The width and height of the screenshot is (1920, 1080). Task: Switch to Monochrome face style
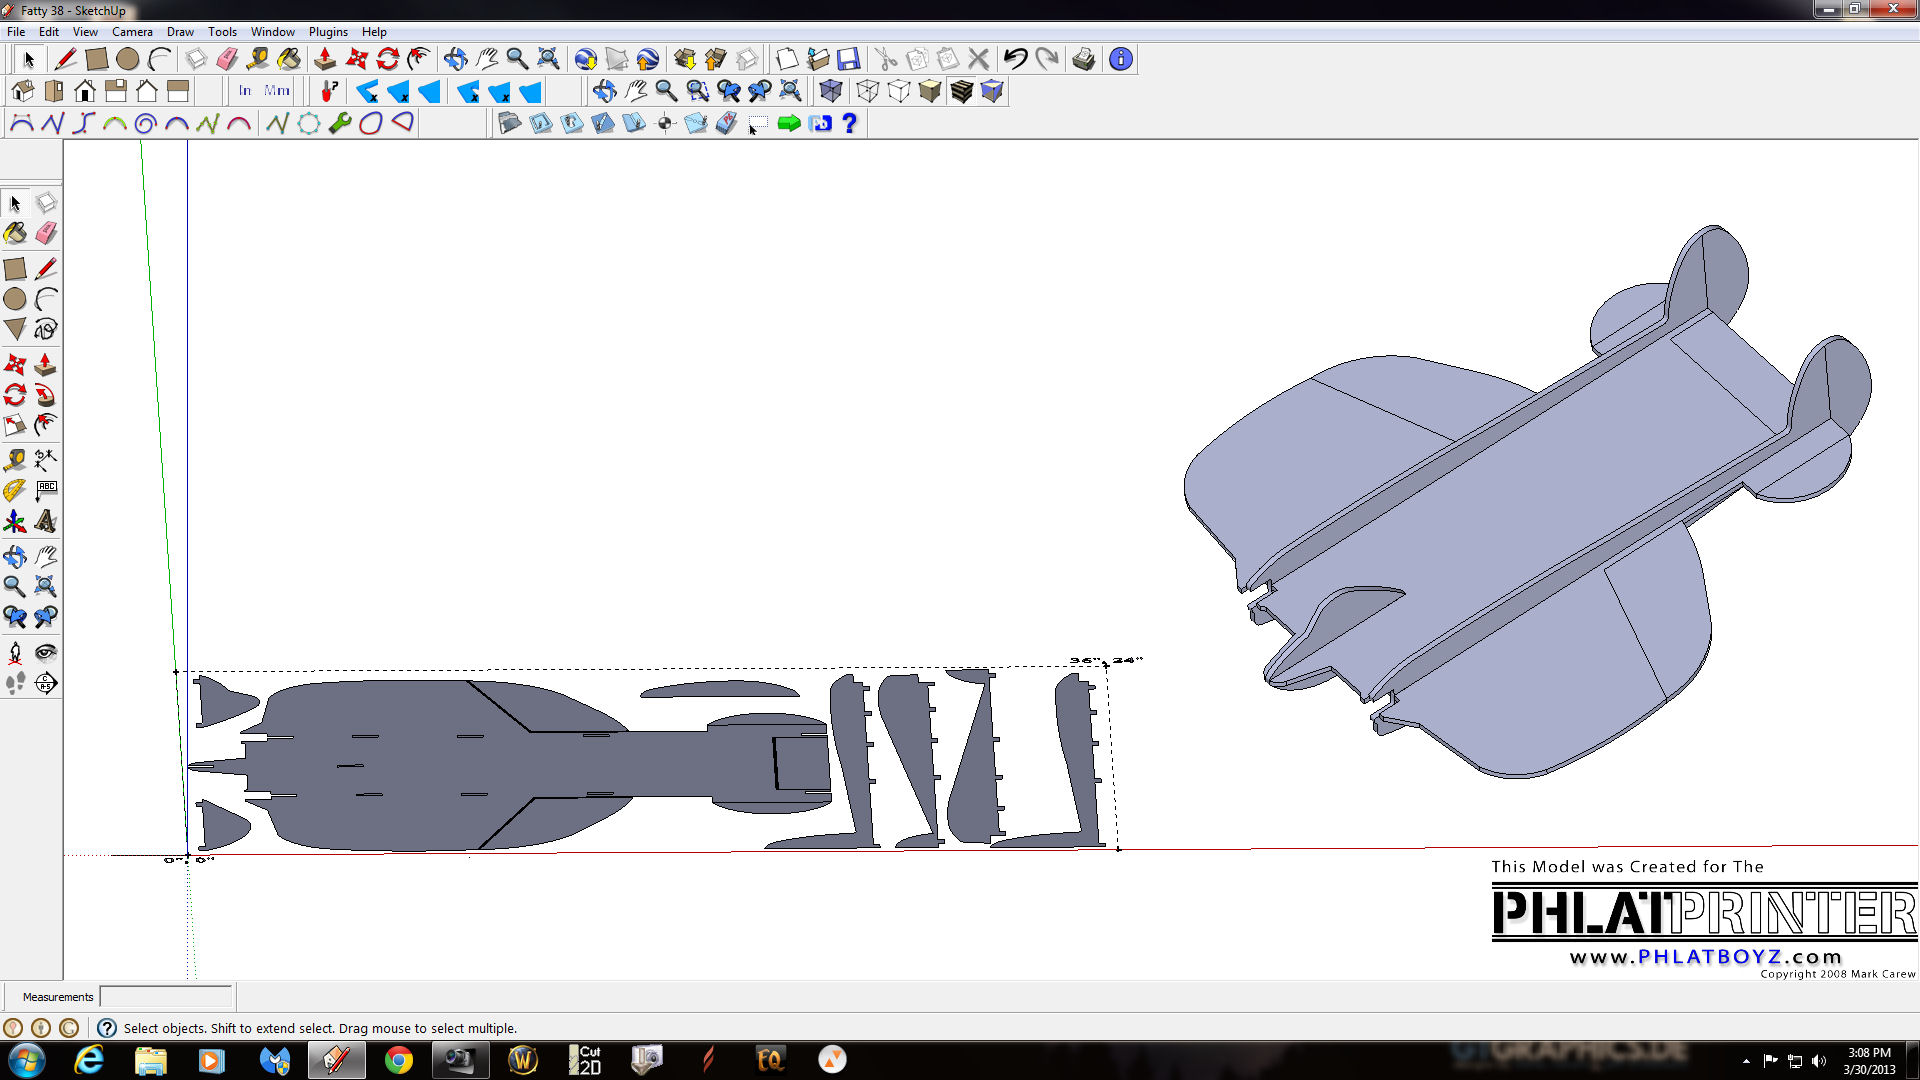click(x=992, y=91)
